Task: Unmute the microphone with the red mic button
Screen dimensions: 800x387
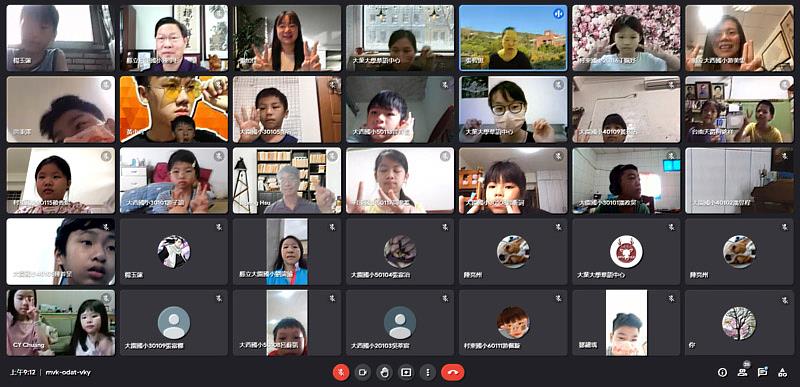Action: click(x=341, y=372)
